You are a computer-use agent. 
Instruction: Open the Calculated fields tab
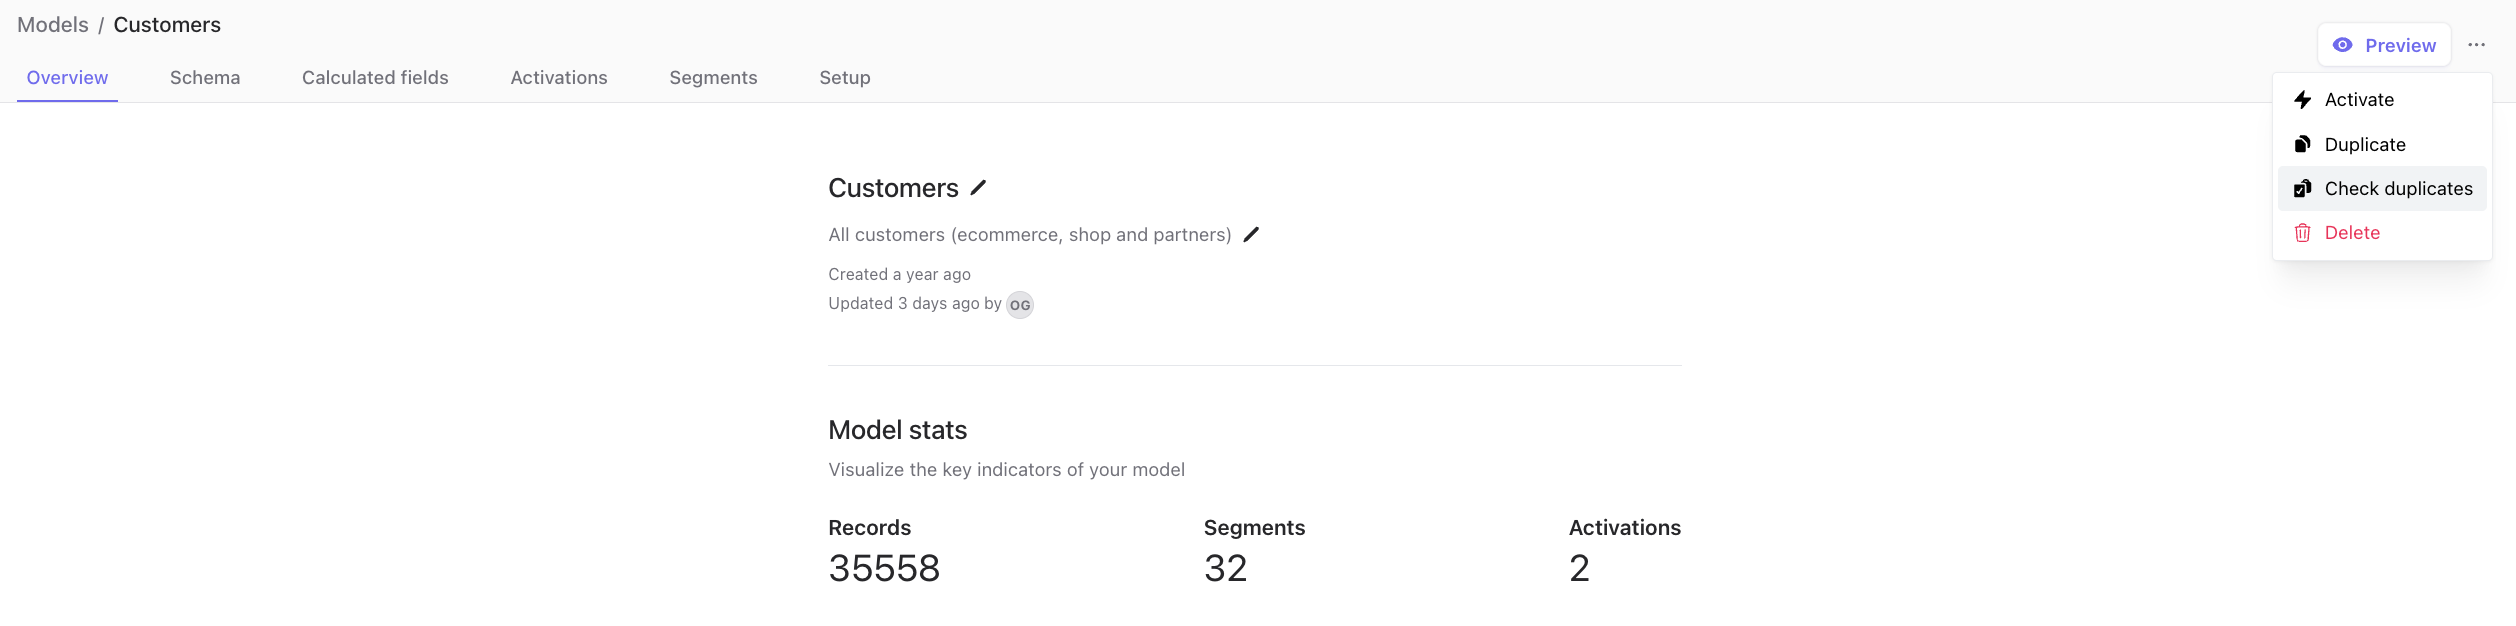click(375, 78)
